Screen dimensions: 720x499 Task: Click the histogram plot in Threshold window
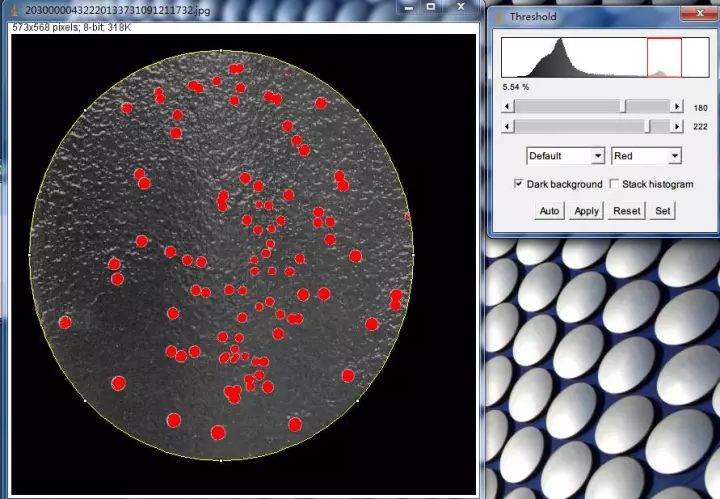click(605, 57)
